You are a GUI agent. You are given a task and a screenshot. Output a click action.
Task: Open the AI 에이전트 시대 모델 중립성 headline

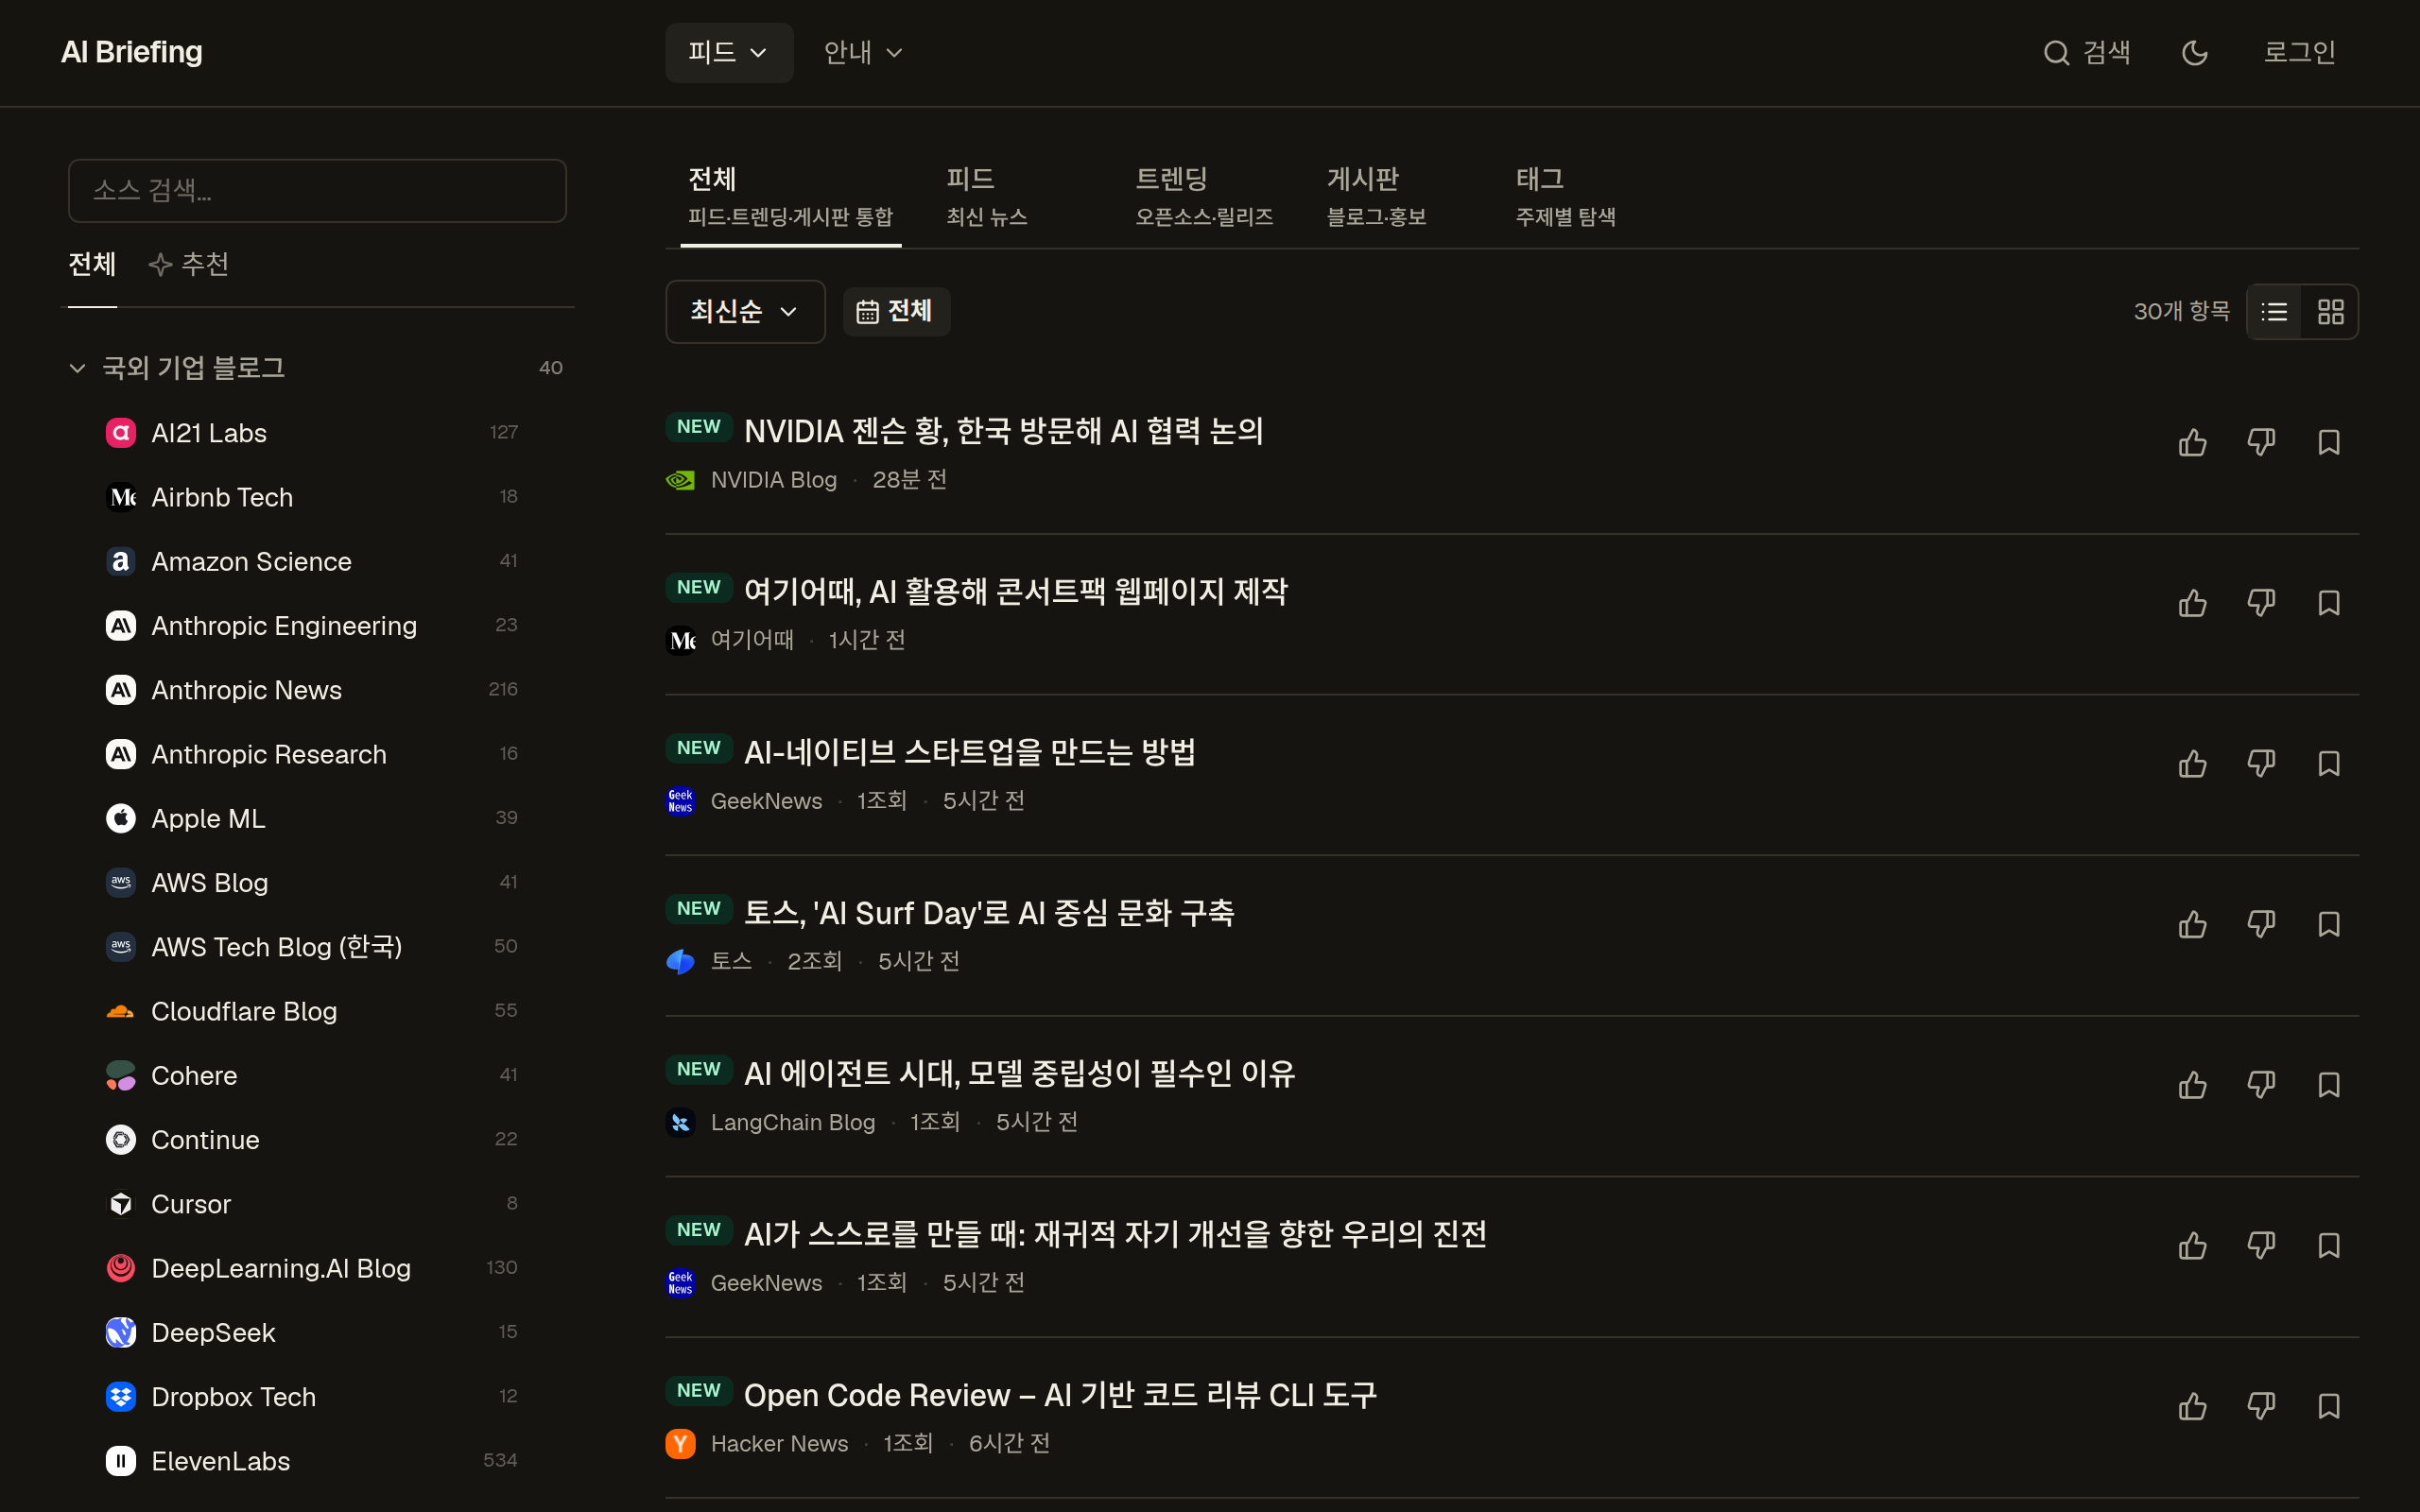coord(1020,1074)
